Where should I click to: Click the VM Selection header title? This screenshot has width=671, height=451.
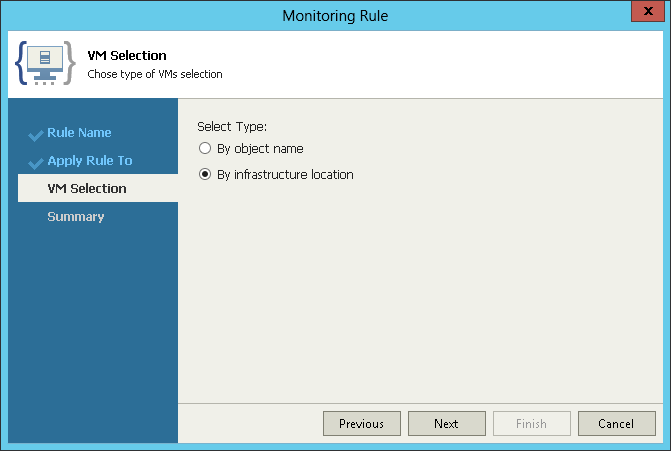127,56
